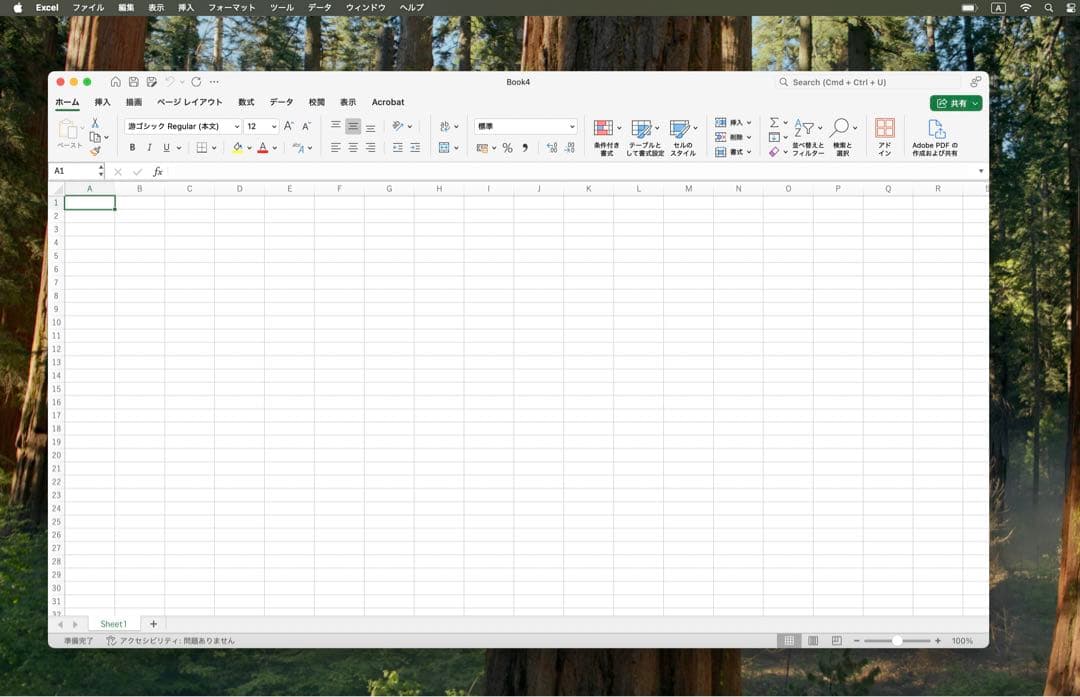Open the データ menu in macOS menu bar
Image resolution: width=1080 pixels, height=697 pixels.
pyautogui.click(x=319, y=7)
